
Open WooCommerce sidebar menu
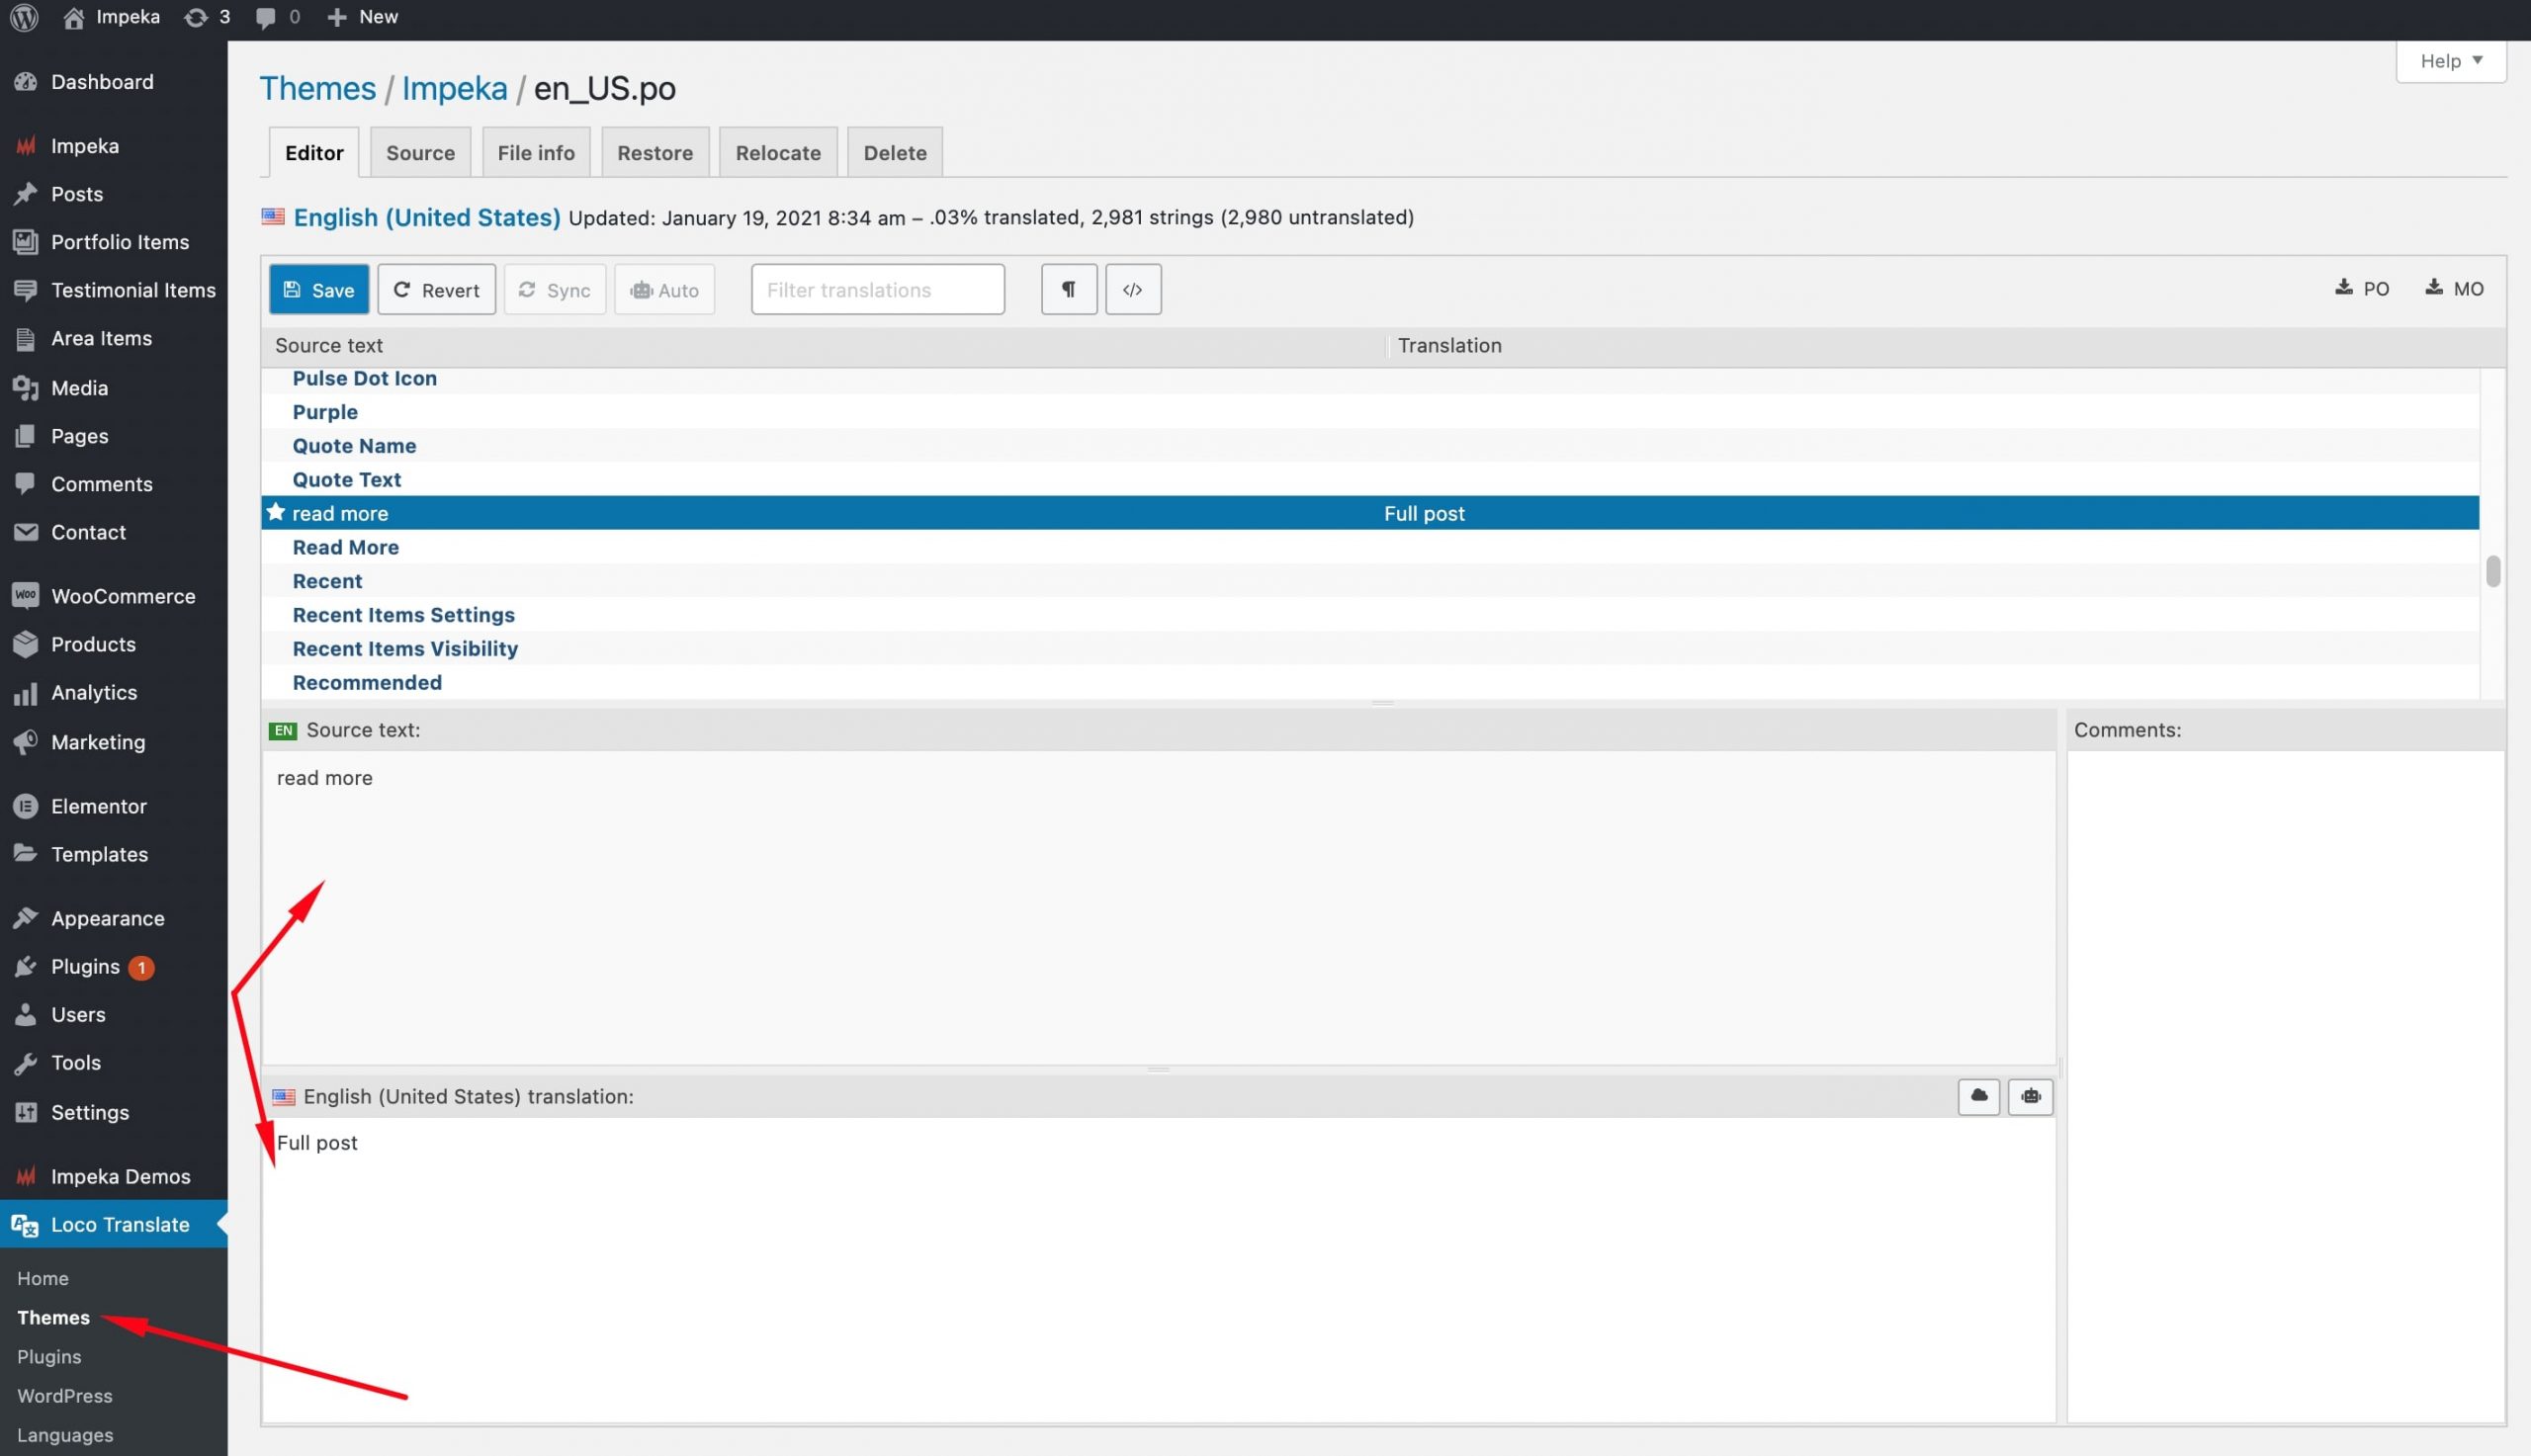coord(122,596)
